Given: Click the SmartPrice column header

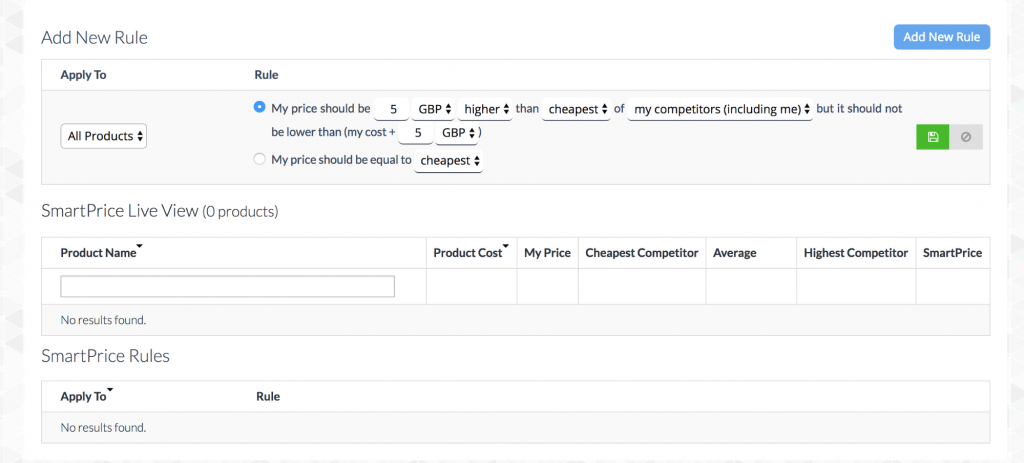Looking at the screenshot, I should (x=952, y=253).
